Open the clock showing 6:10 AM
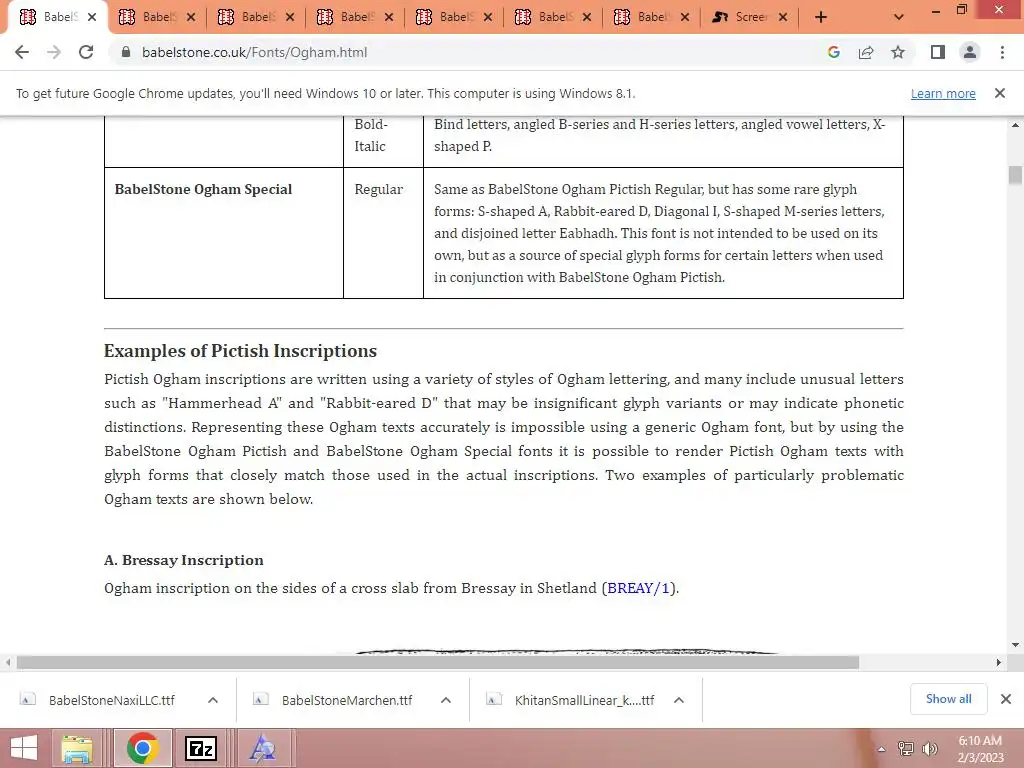The width and height of the screenshot is (1024, 768). (980, 749)
